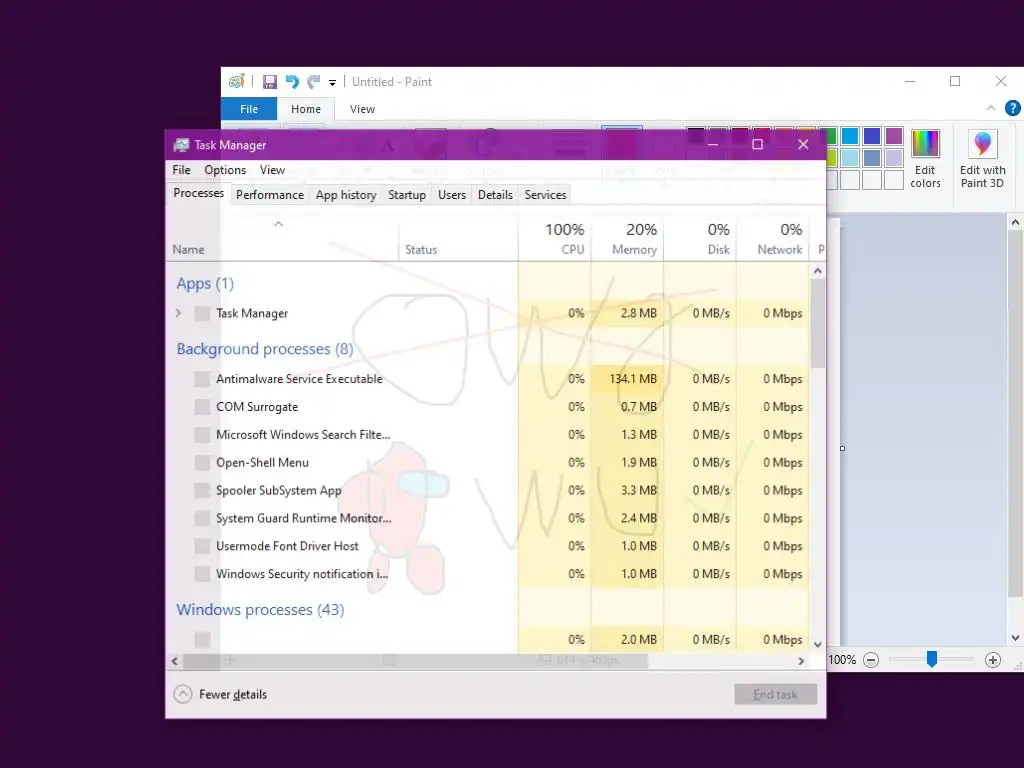
Task: Open Customize Quick Access Toolbar dropdown in Paint
Action: pyautogui.click(x=332, y=83)
